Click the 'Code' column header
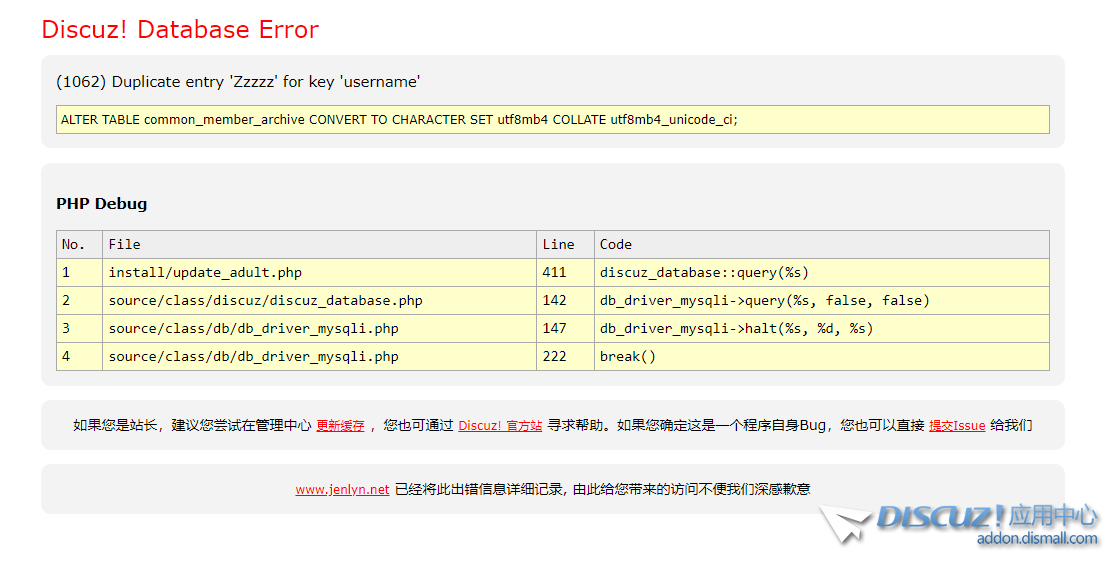This screenshot has width=1116, height=564. click(822, 244)
